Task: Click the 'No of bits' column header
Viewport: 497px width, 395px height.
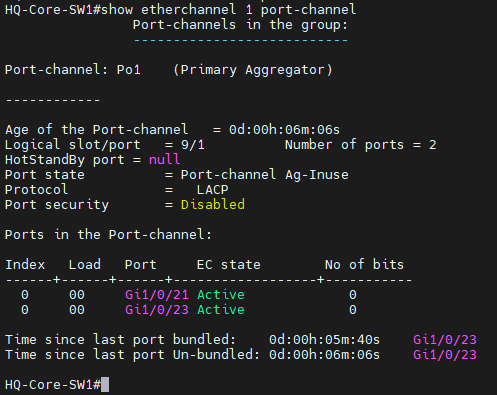Action: coord(364,265)
